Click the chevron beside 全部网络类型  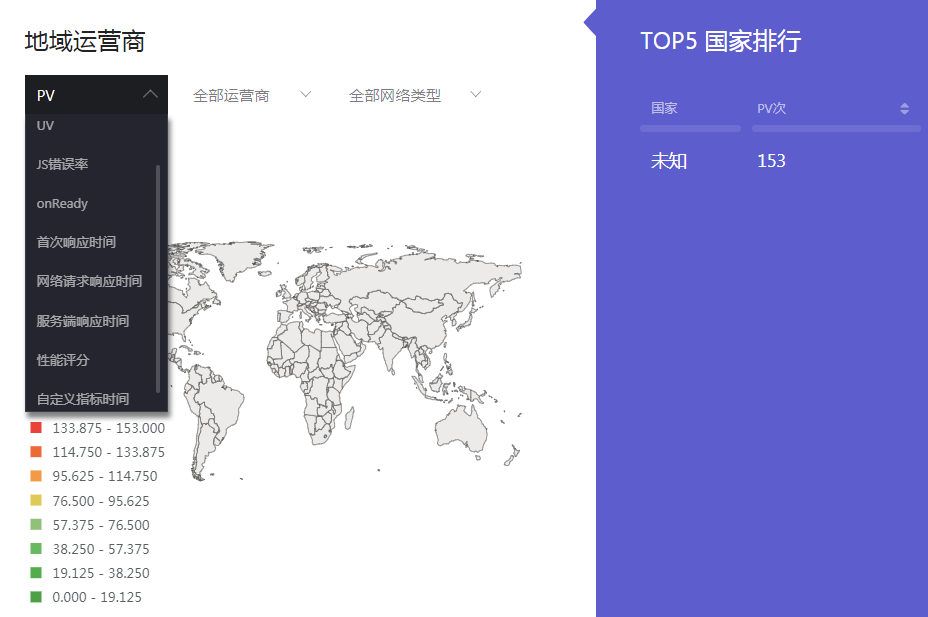(475, 94)
